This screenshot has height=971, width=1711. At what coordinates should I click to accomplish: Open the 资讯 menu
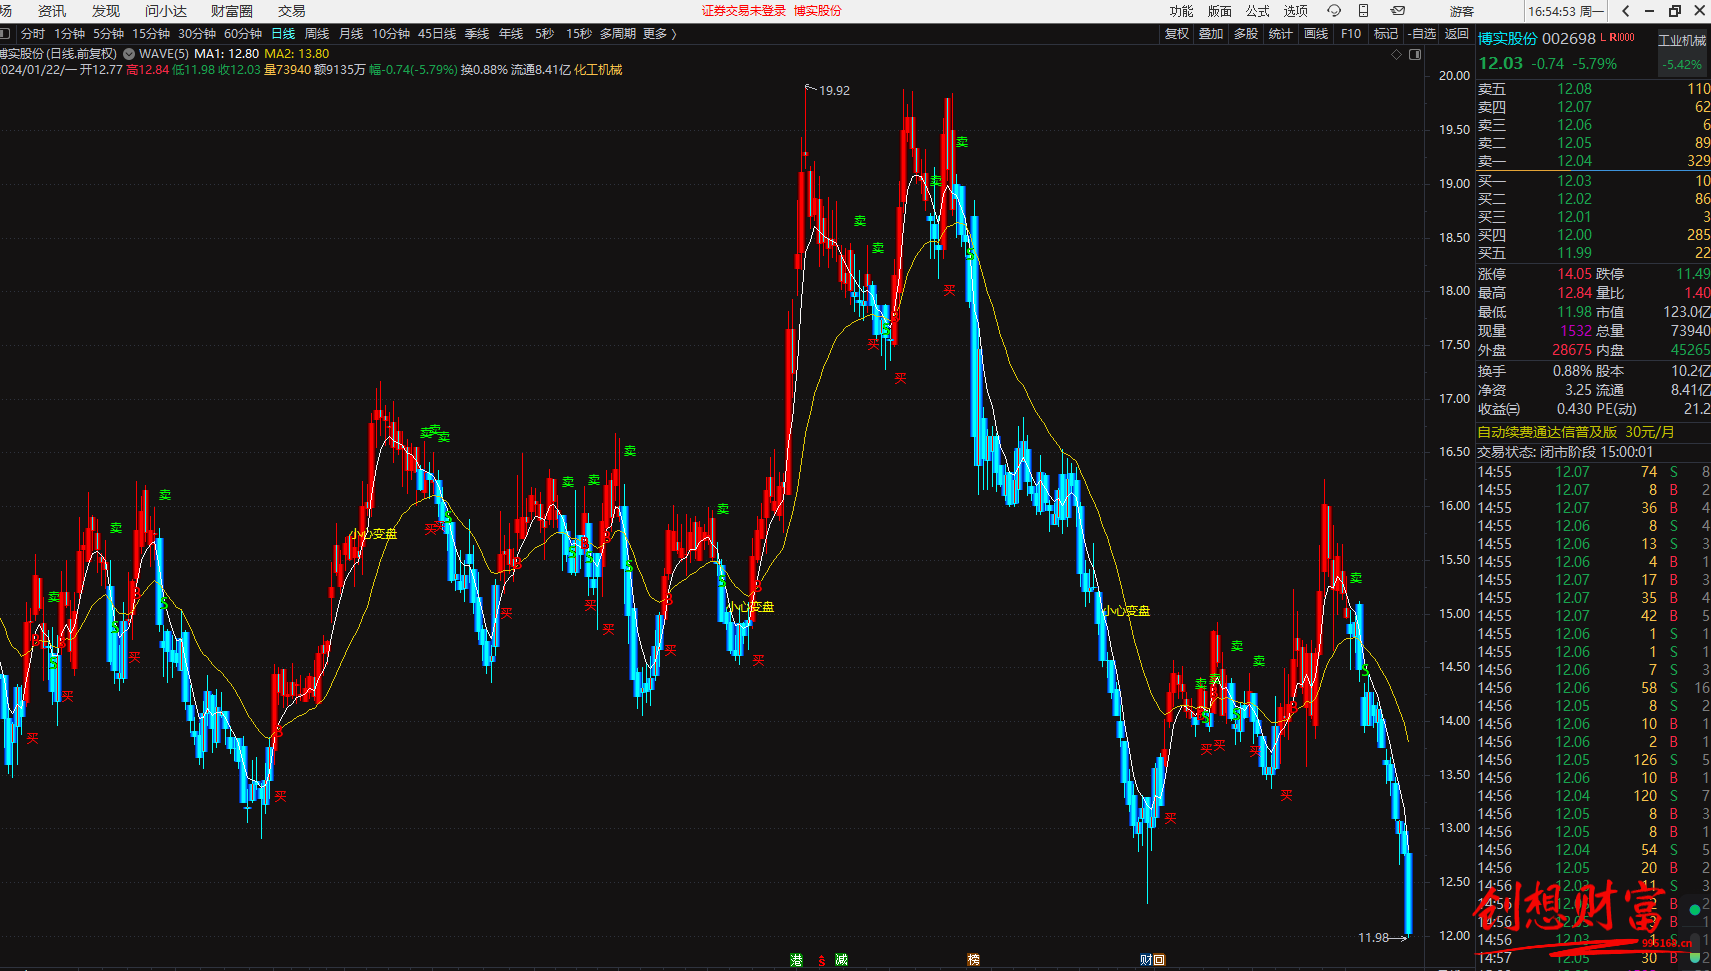[52, 11]
